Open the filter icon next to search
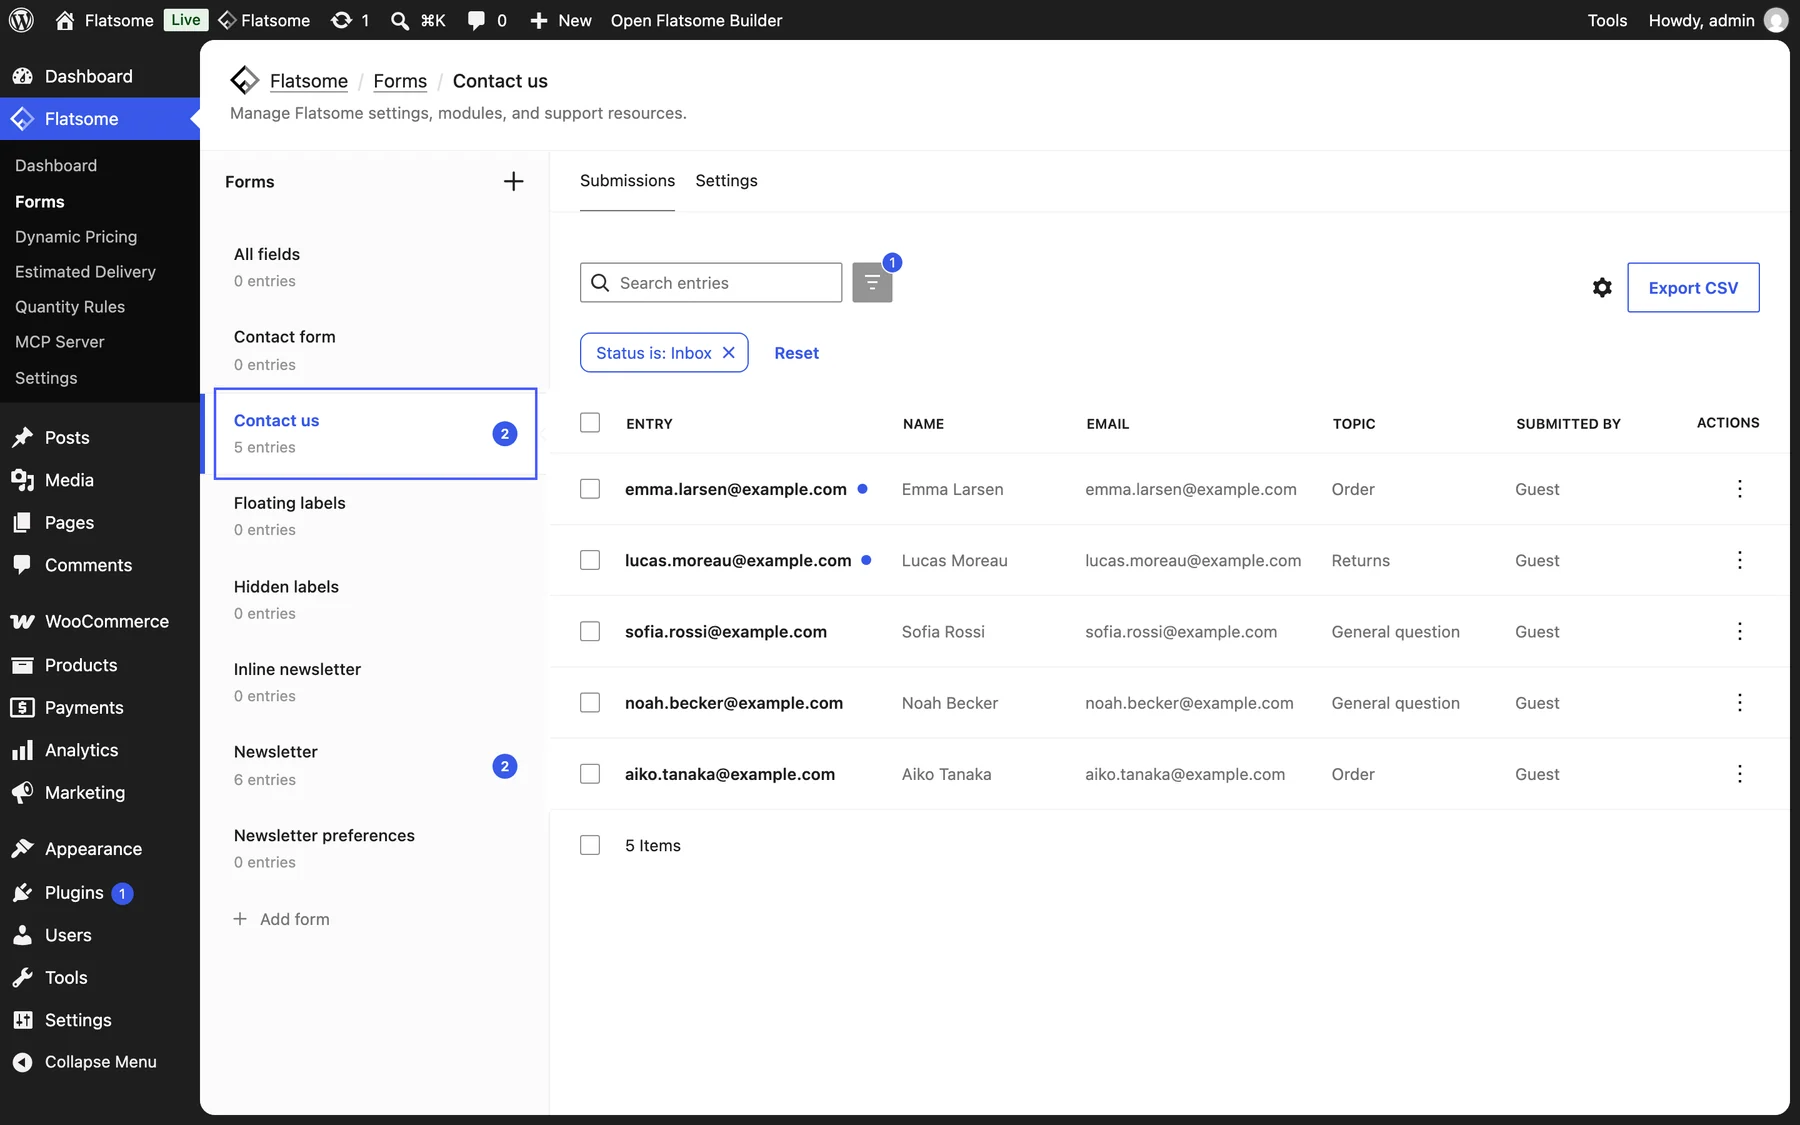 pos(872,283)
